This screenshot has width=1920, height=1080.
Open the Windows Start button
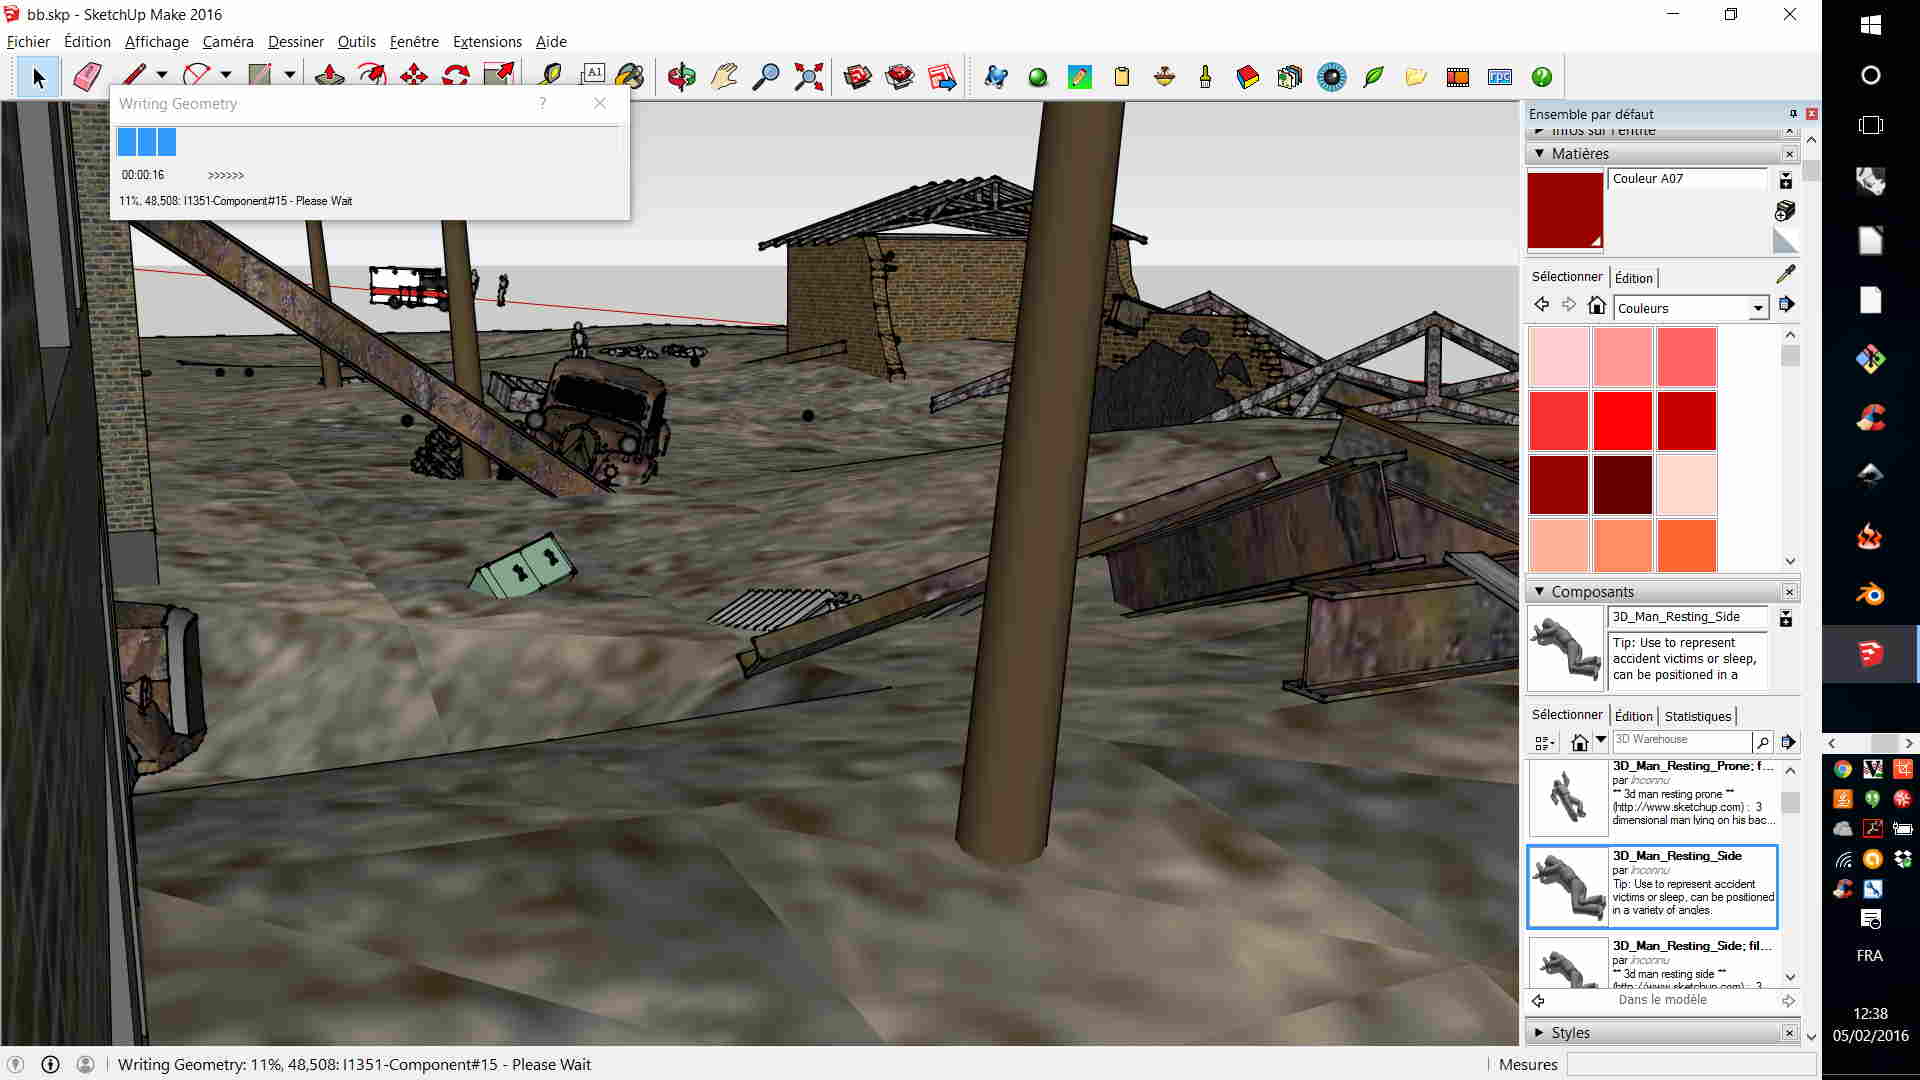tap(1870, 25)
